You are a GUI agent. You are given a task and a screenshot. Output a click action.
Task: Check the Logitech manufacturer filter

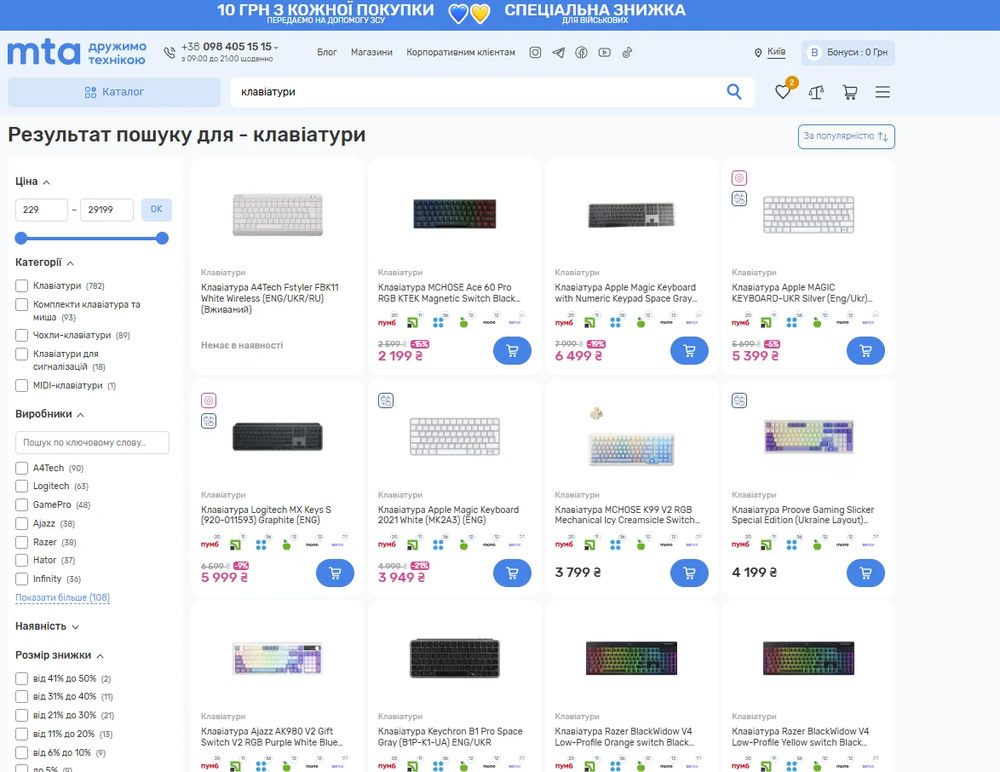[22, 486]
